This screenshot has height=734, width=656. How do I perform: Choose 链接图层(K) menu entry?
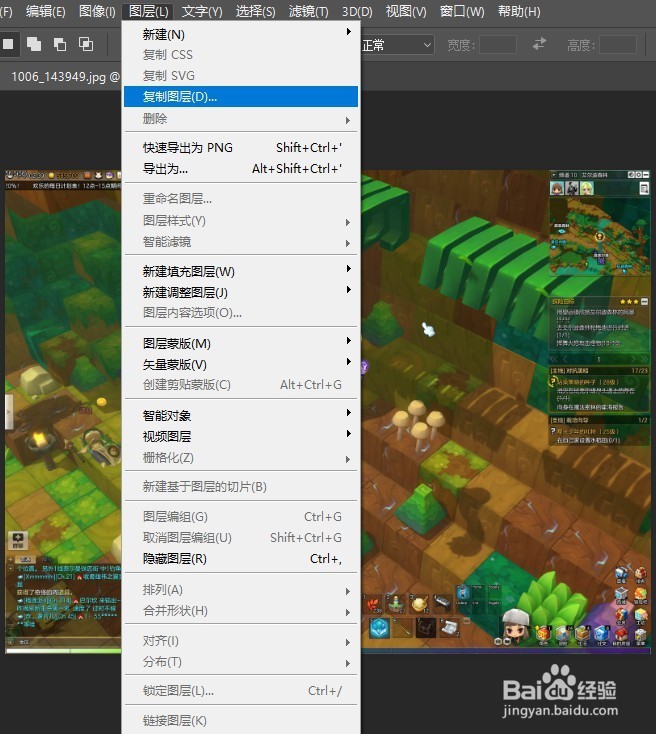click(x=241, y=721)
